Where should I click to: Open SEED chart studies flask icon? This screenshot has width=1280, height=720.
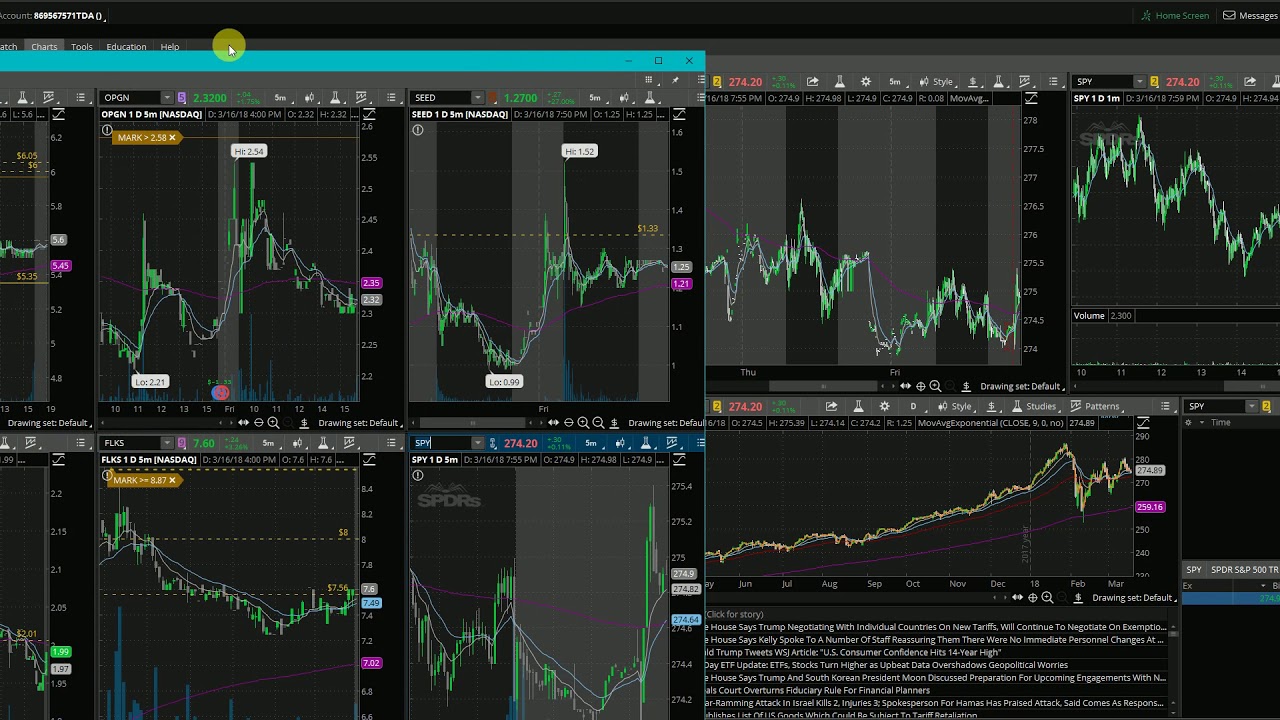pos(651,98)
